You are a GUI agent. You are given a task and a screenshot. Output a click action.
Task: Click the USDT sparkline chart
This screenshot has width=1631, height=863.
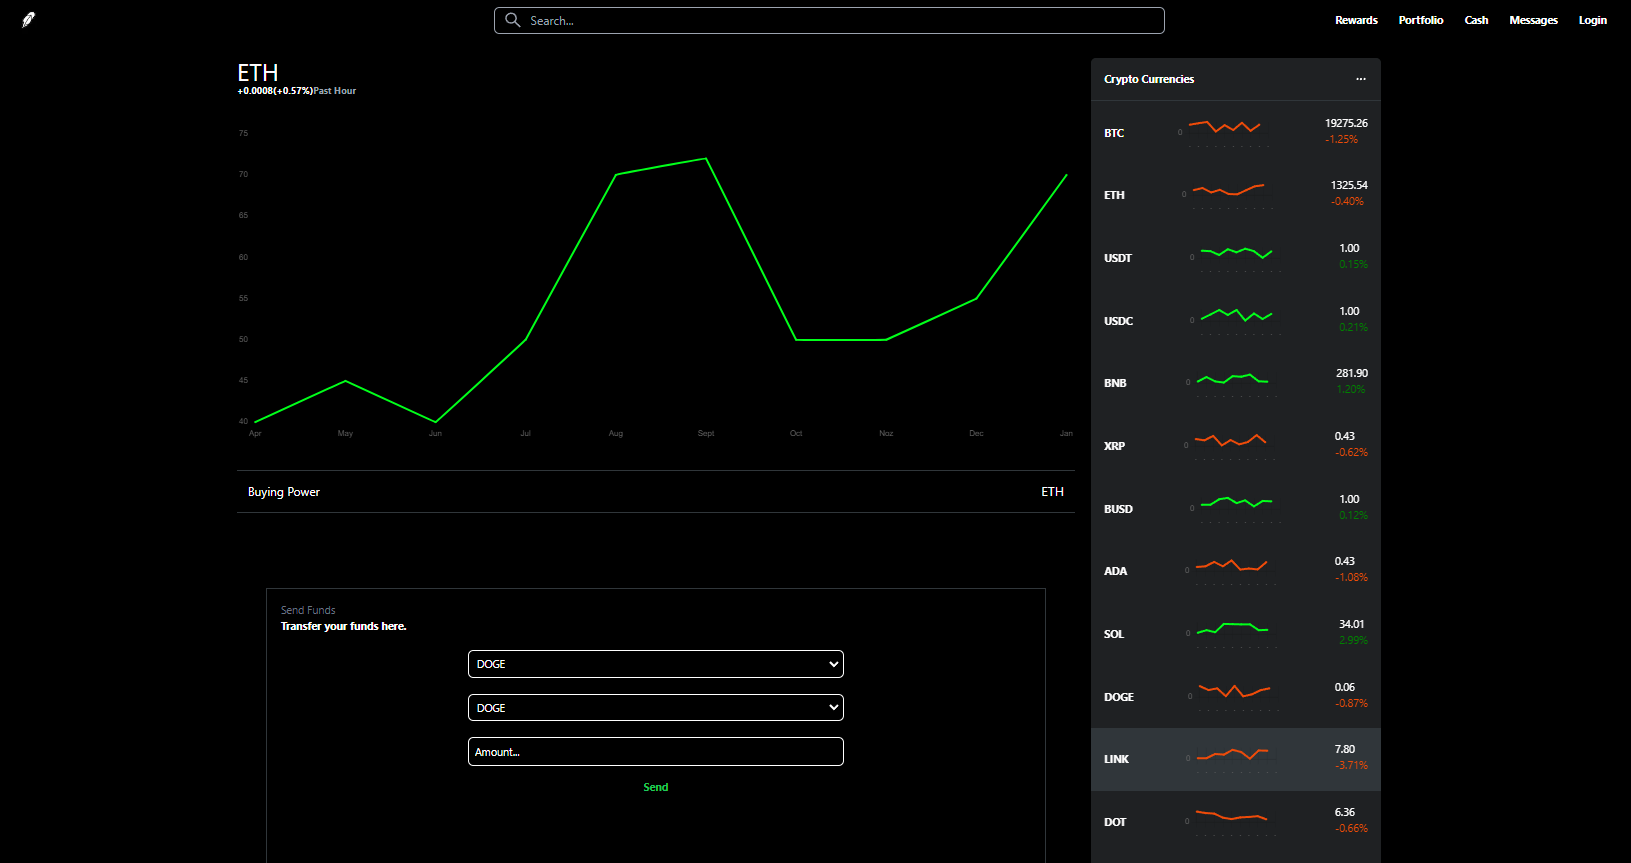tap(1236, 257)
